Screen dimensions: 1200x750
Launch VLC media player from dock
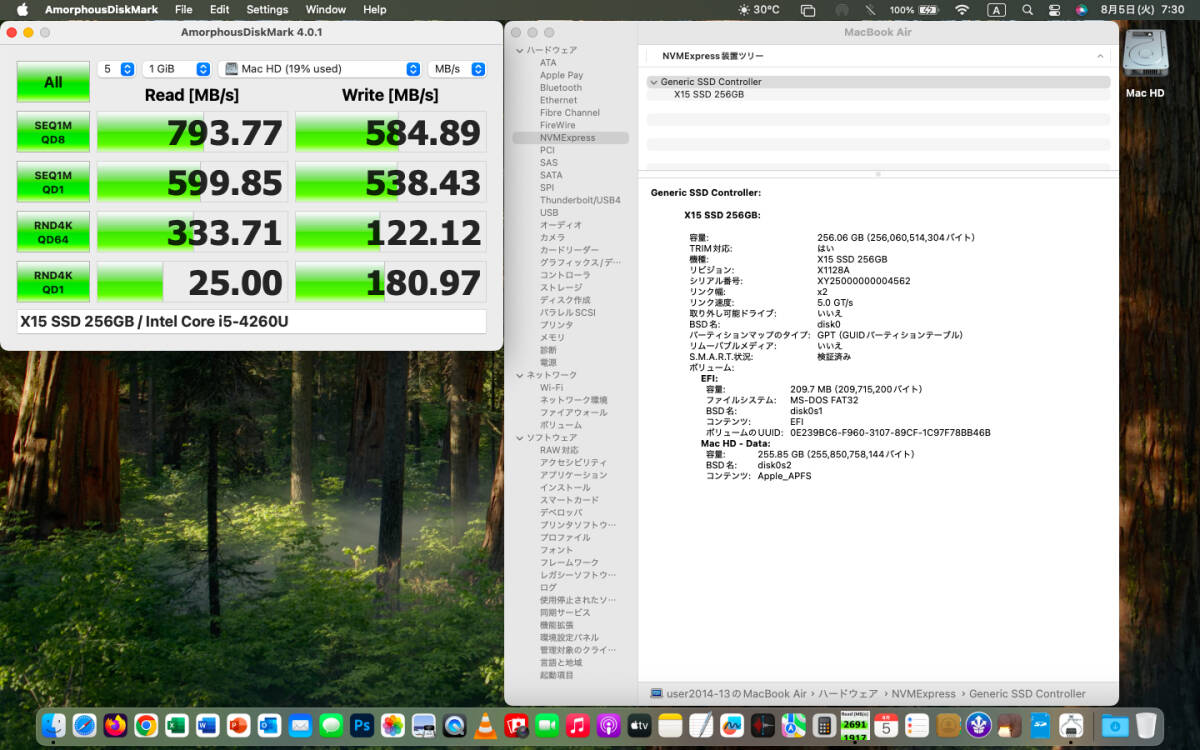pos(485,725)
